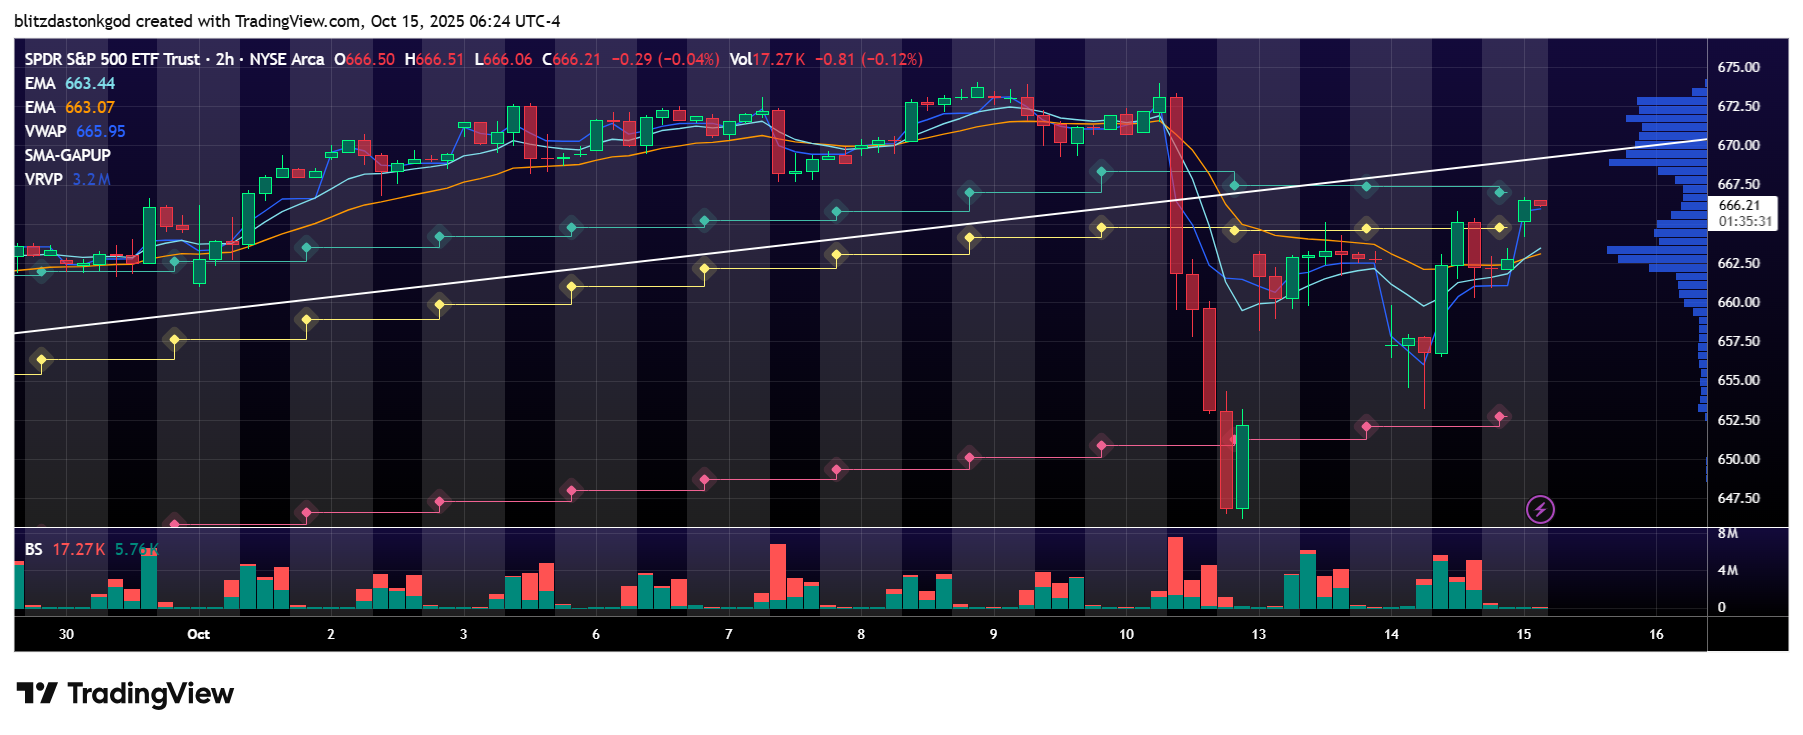This screenshot has width=1803, height=735.
Task: Click the EMA 663.07 legend entry
Action: pyautogui.click(x=70, y=107)
